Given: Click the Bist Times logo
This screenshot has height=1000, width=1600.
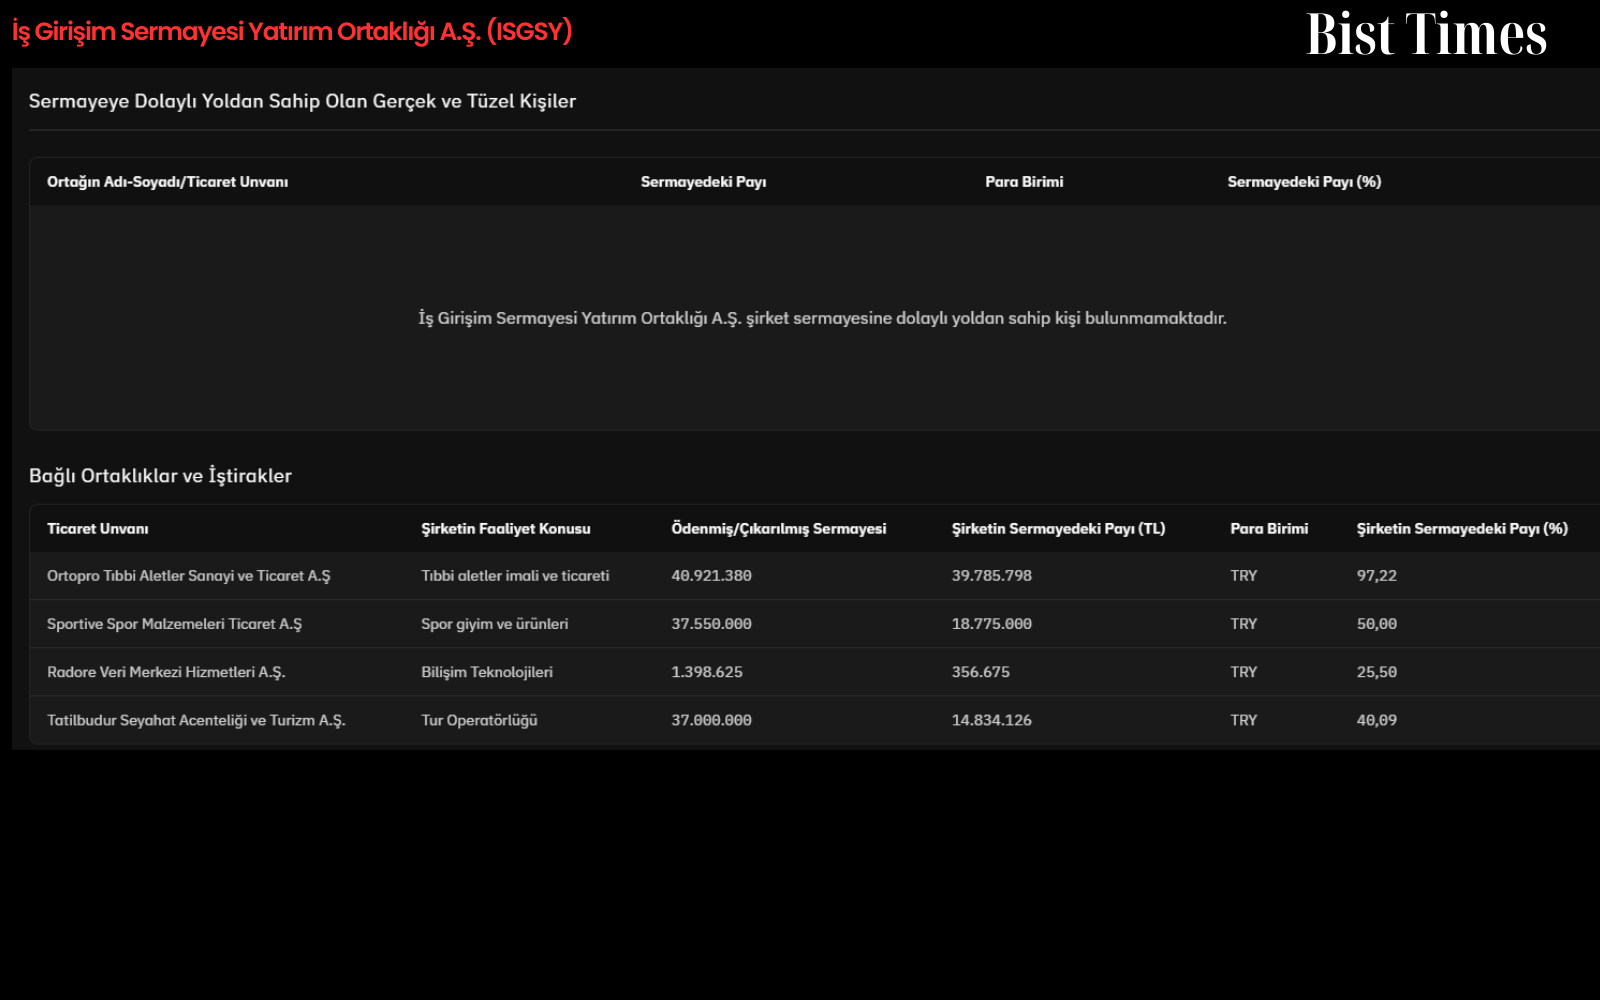Looking at the screenshot, I should 1426,34.
